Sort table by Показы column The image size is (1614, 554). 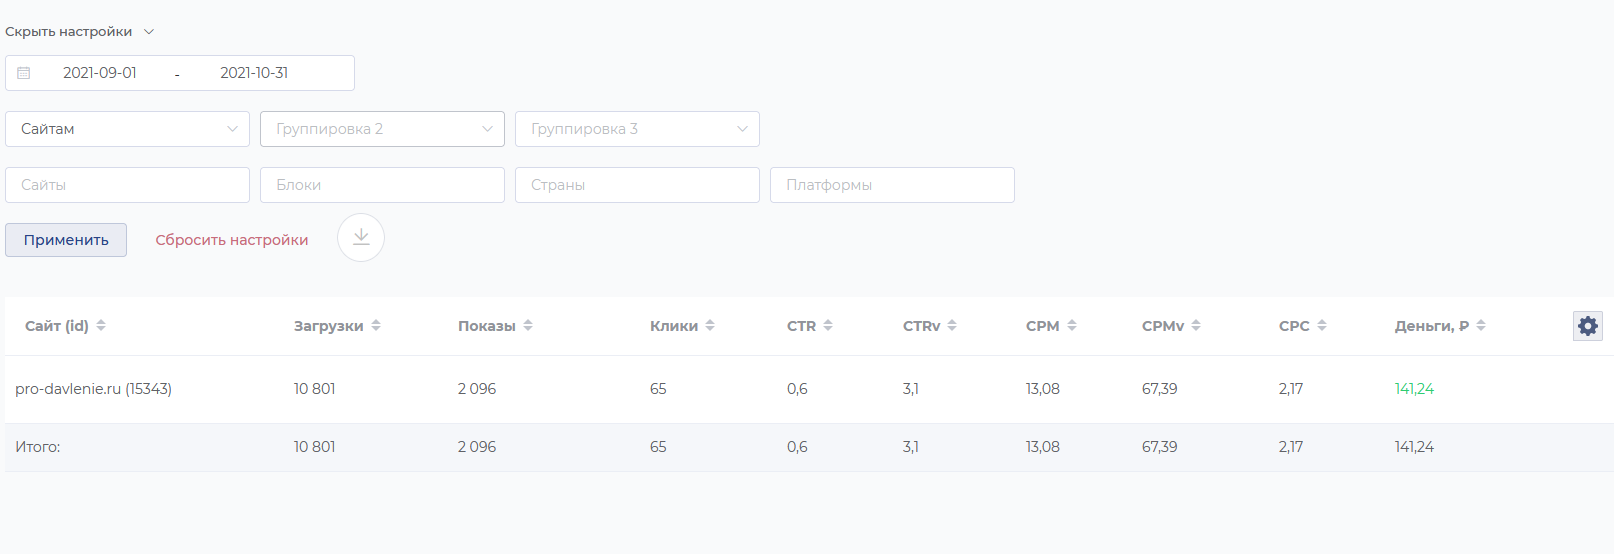528,326
